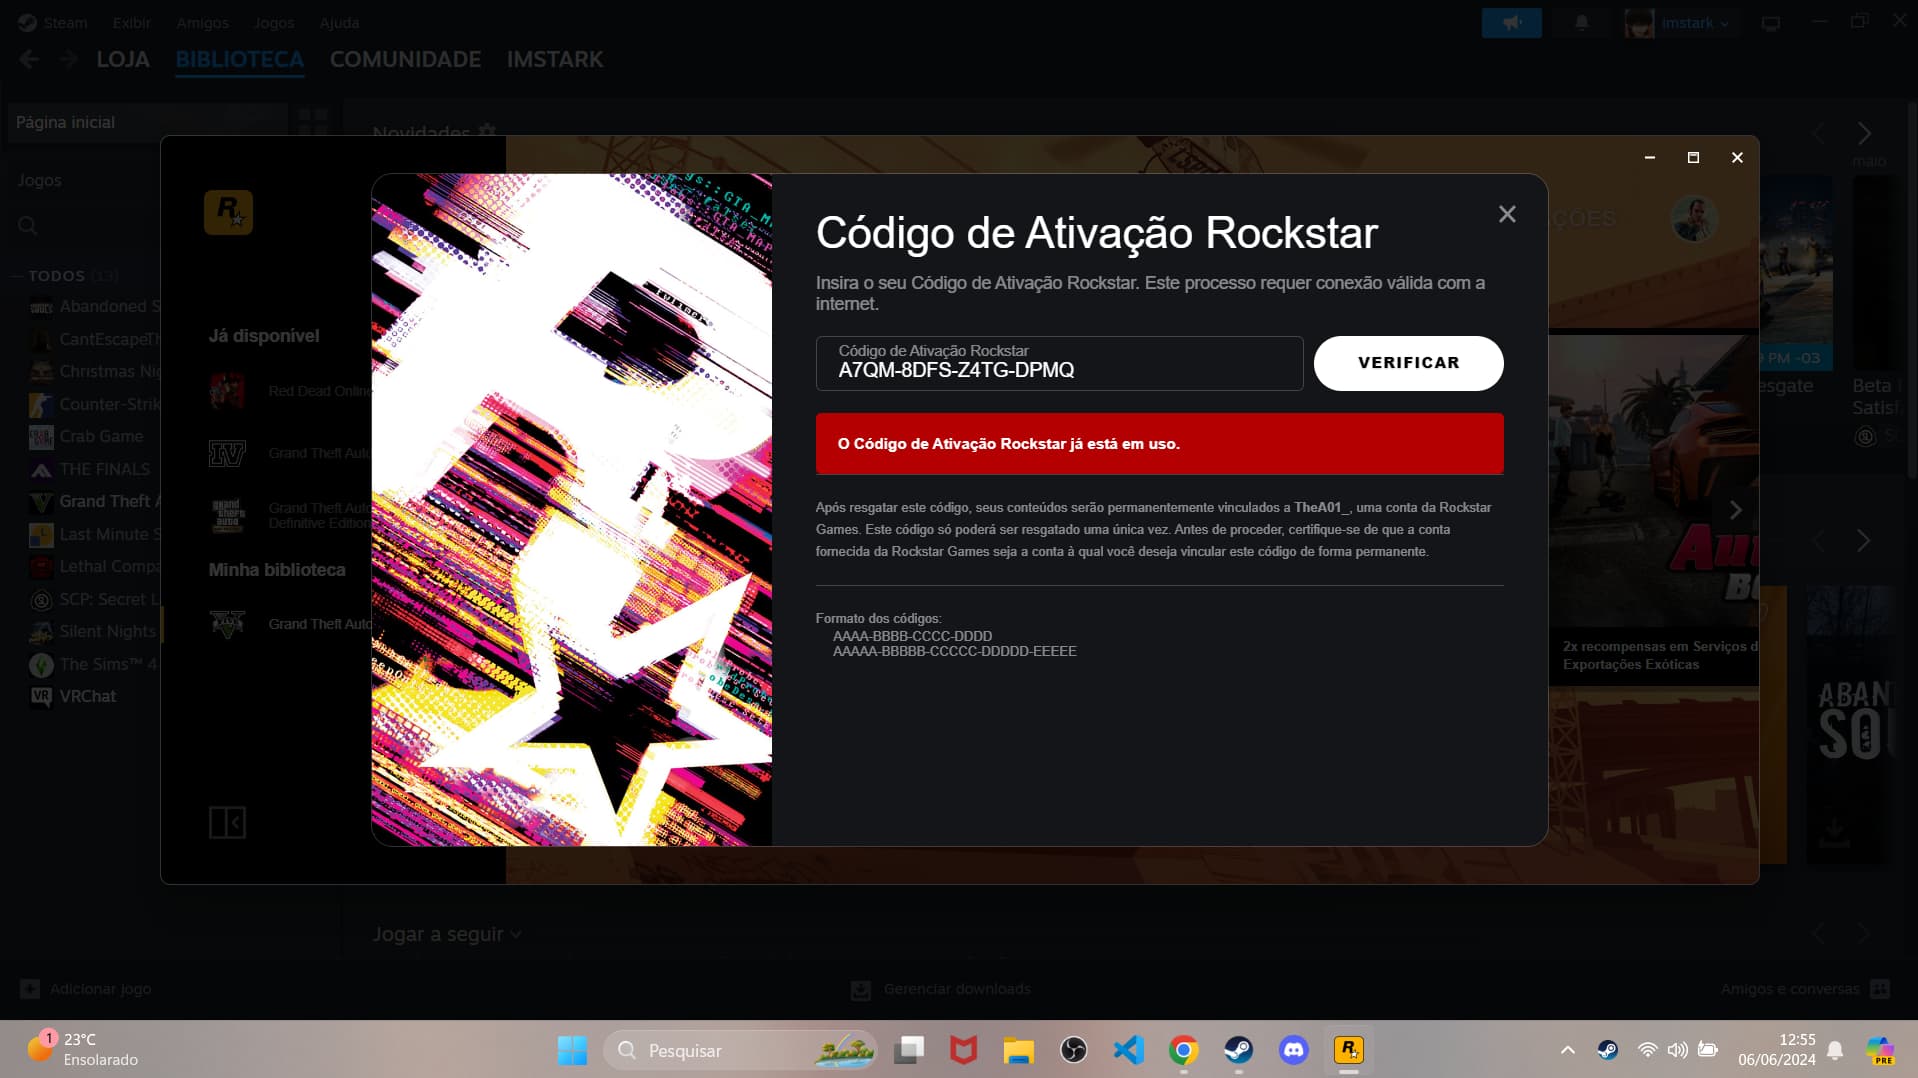This screenshot has width=1918, height=1078.
Task: Open Novidades settings gear
Action: [x=487, y=132]
